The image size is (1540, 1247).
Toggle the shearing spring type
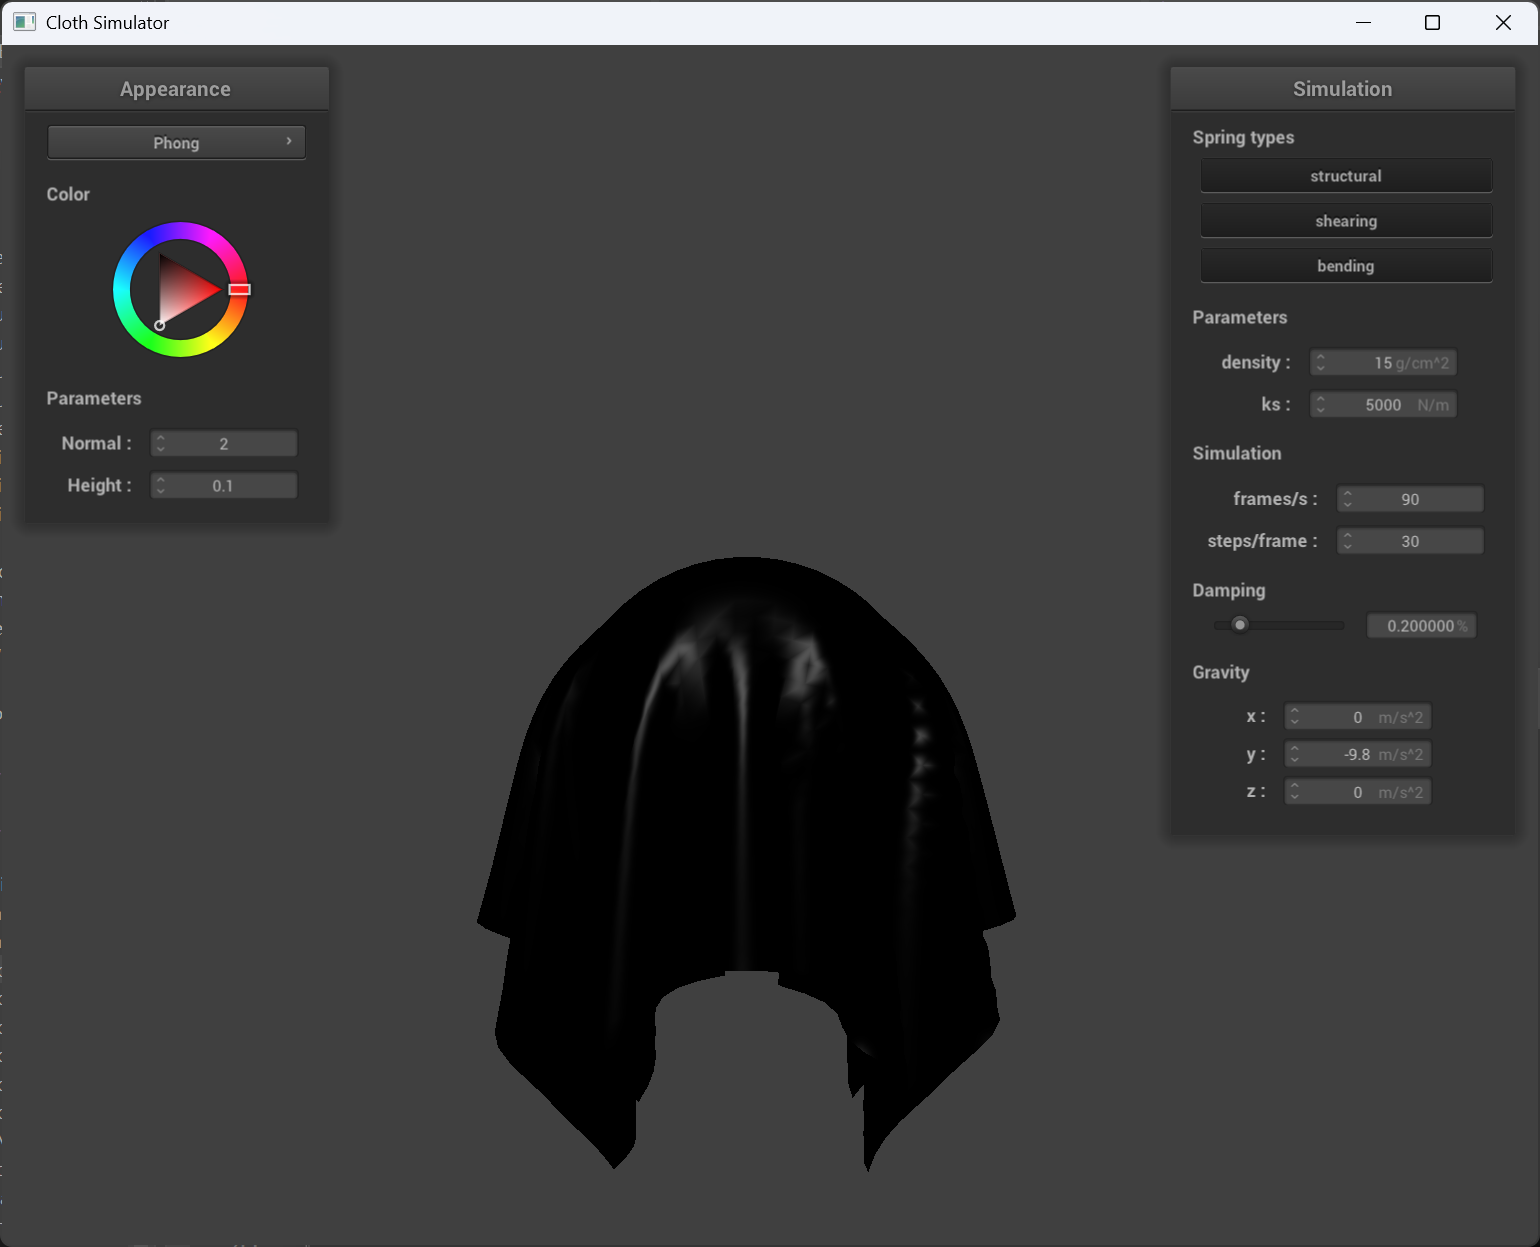click(x=1346, y=221)
